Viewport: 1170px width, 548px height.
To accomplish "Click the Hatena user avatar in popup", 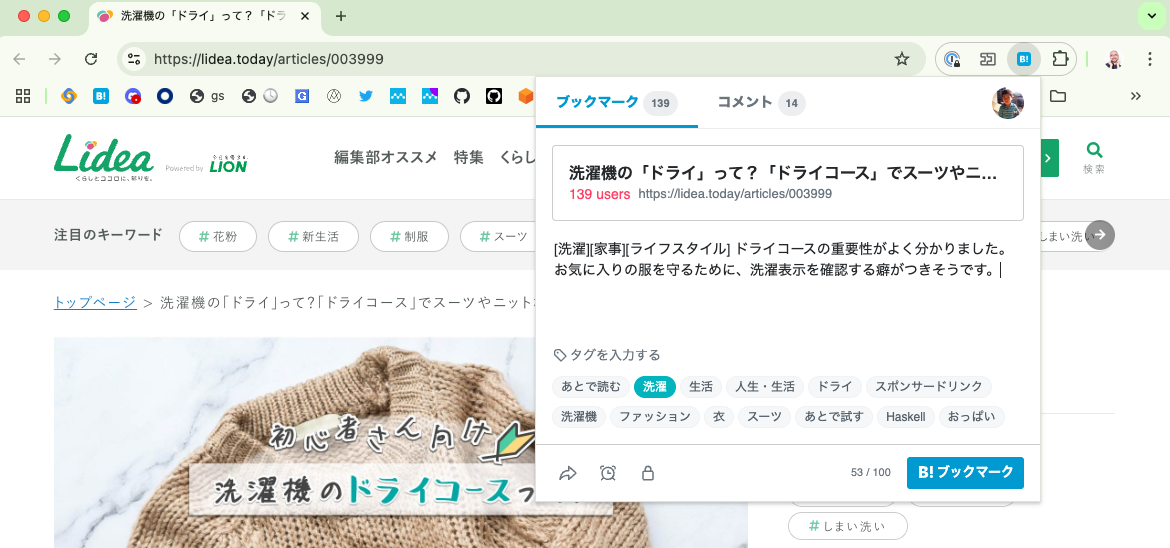I will pyautogui.click(x=1007, y=102).
